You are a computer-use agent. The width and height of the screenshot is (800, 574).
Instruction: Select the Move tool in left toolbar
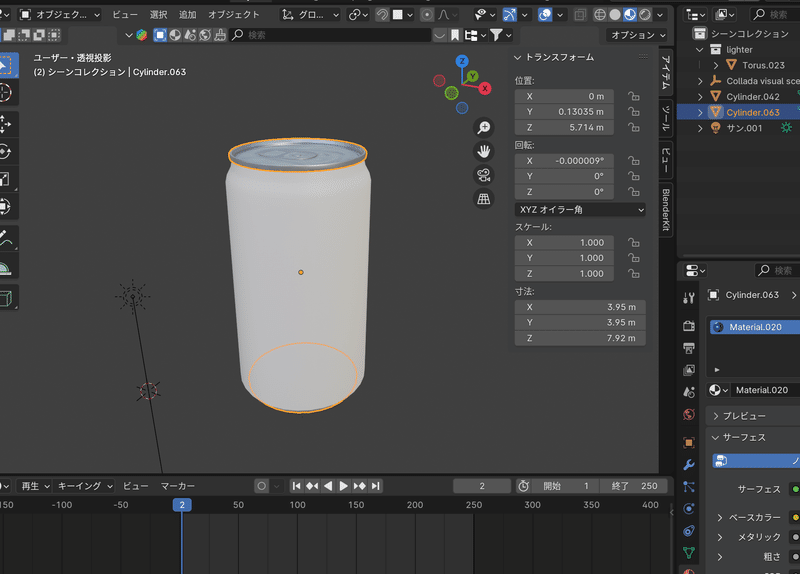pos(5,123)
